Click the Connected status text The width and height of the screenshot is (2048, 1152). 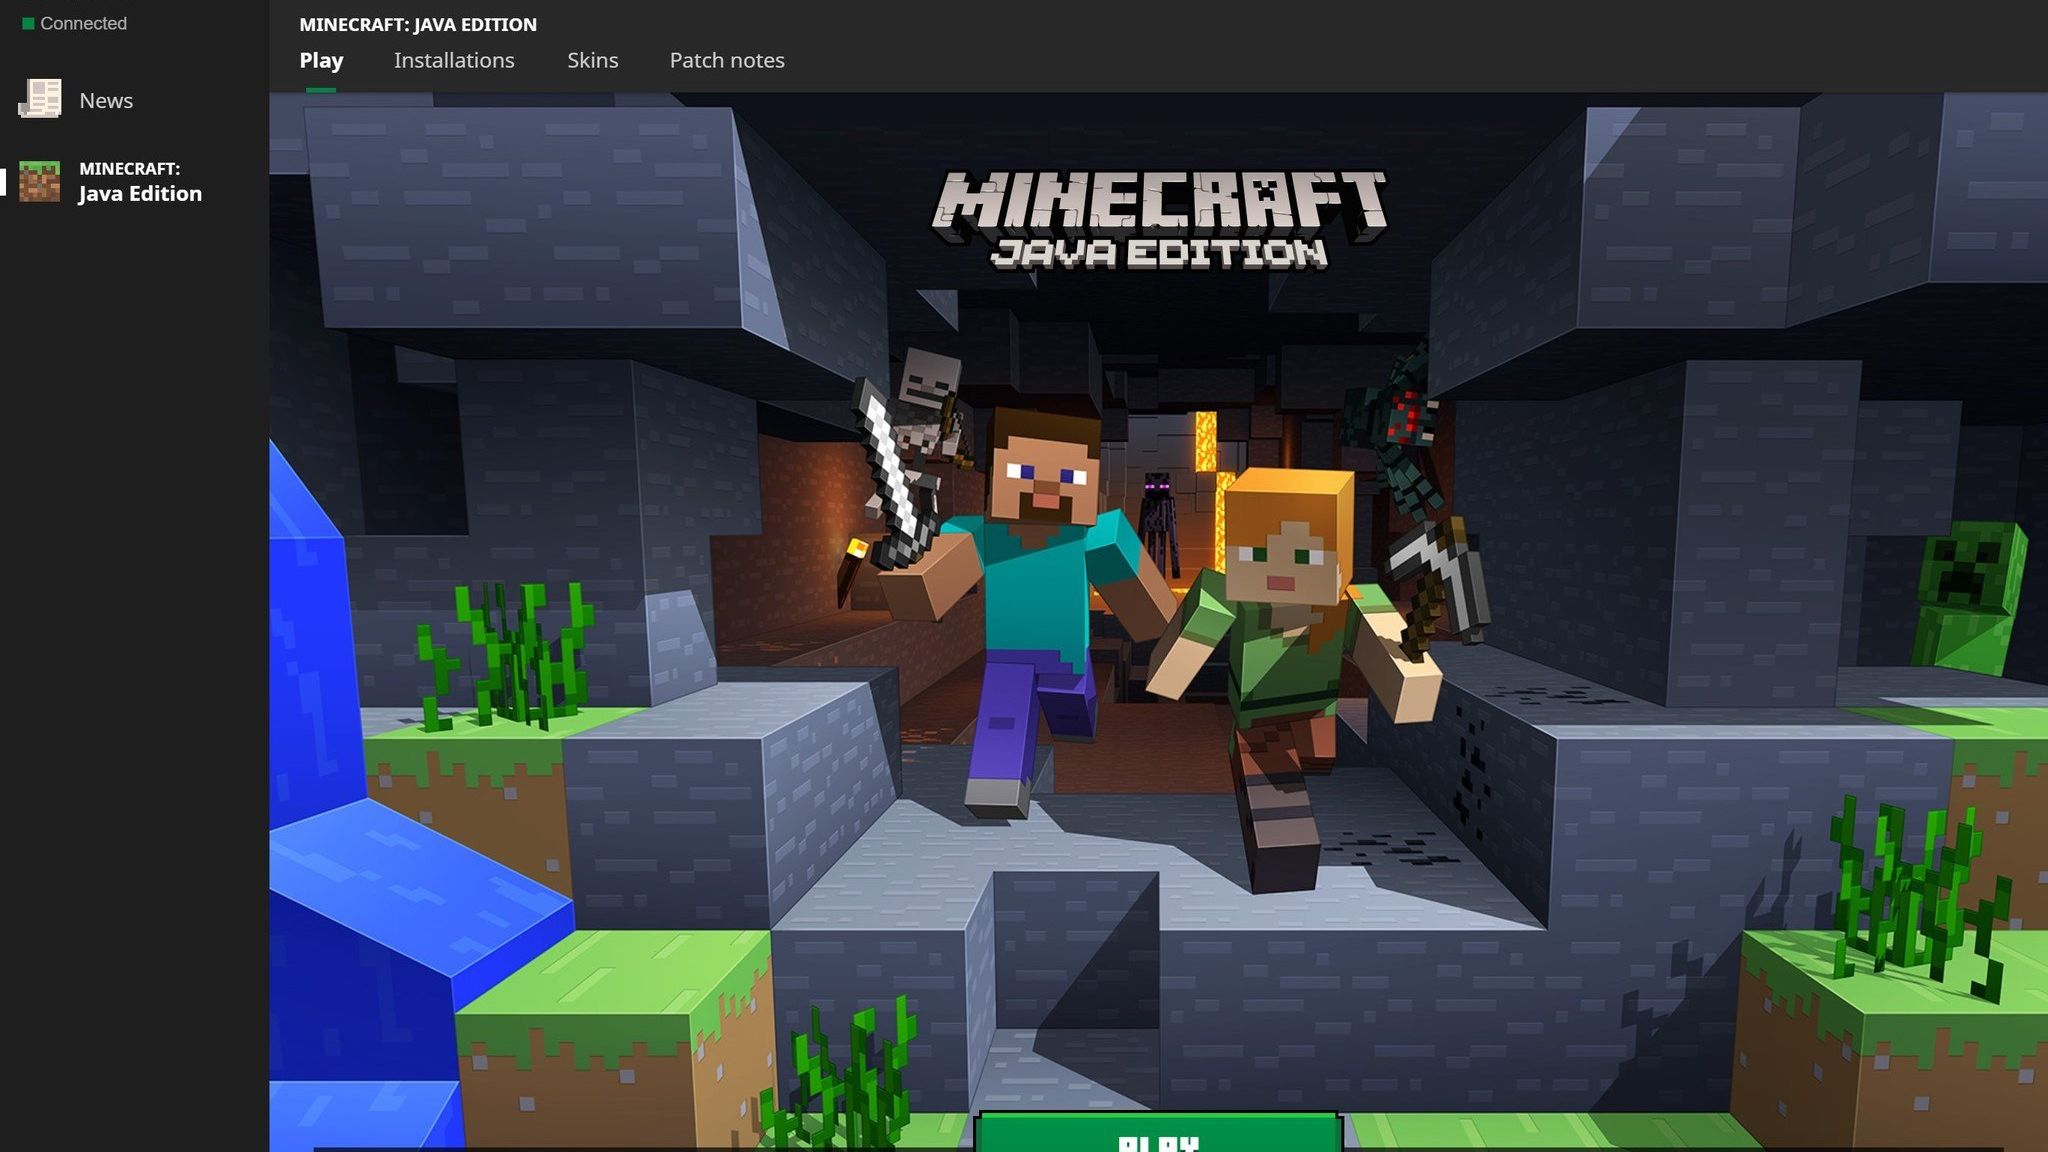(x=83, y=23)
